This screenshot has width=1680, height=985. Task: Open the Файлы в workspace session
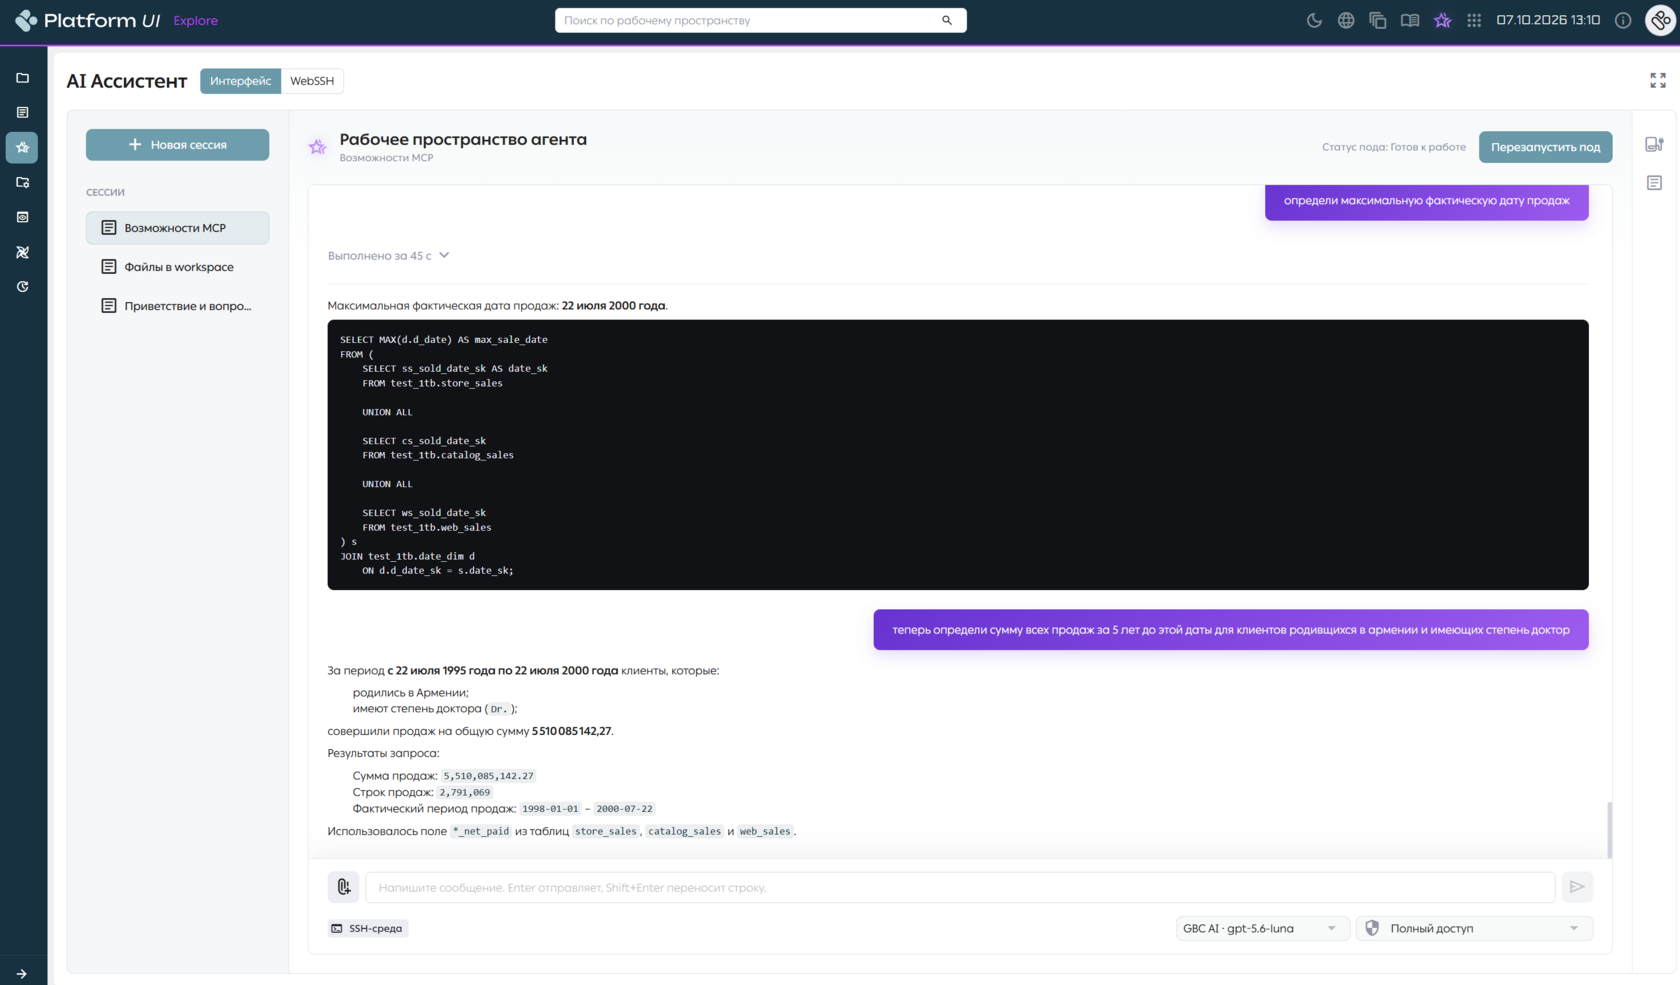tap(177, 267)
